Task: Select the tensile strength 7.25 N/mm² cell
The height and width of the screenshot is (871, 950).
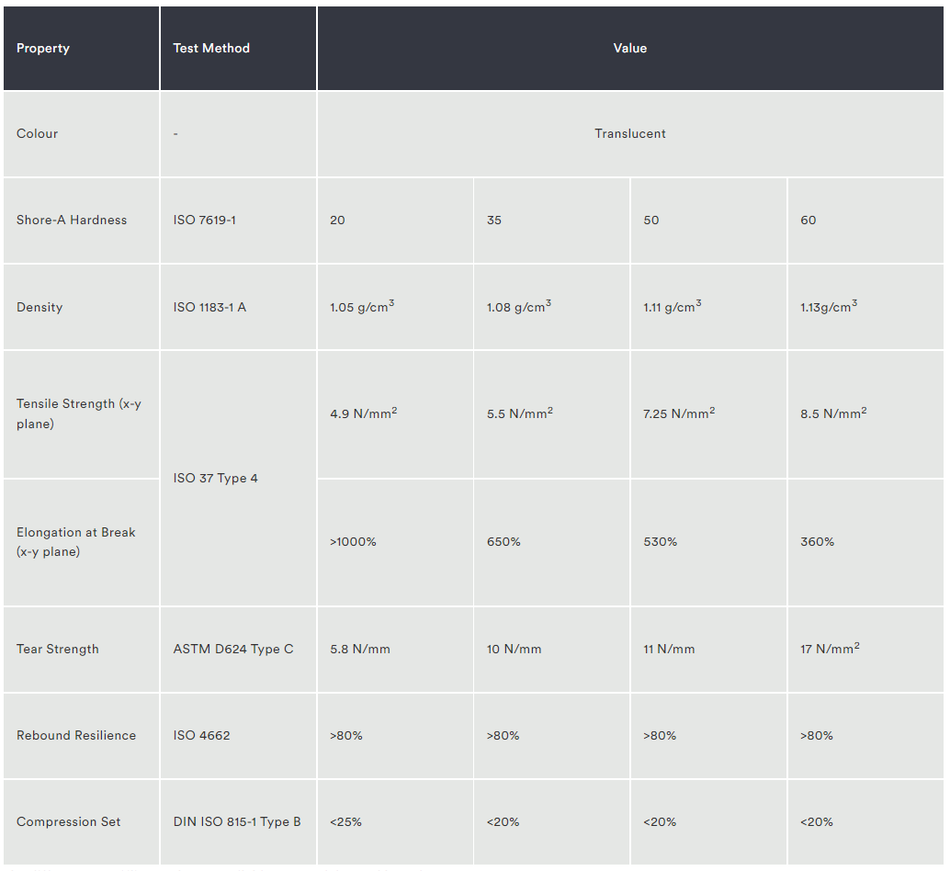Action: coord(708,414)
